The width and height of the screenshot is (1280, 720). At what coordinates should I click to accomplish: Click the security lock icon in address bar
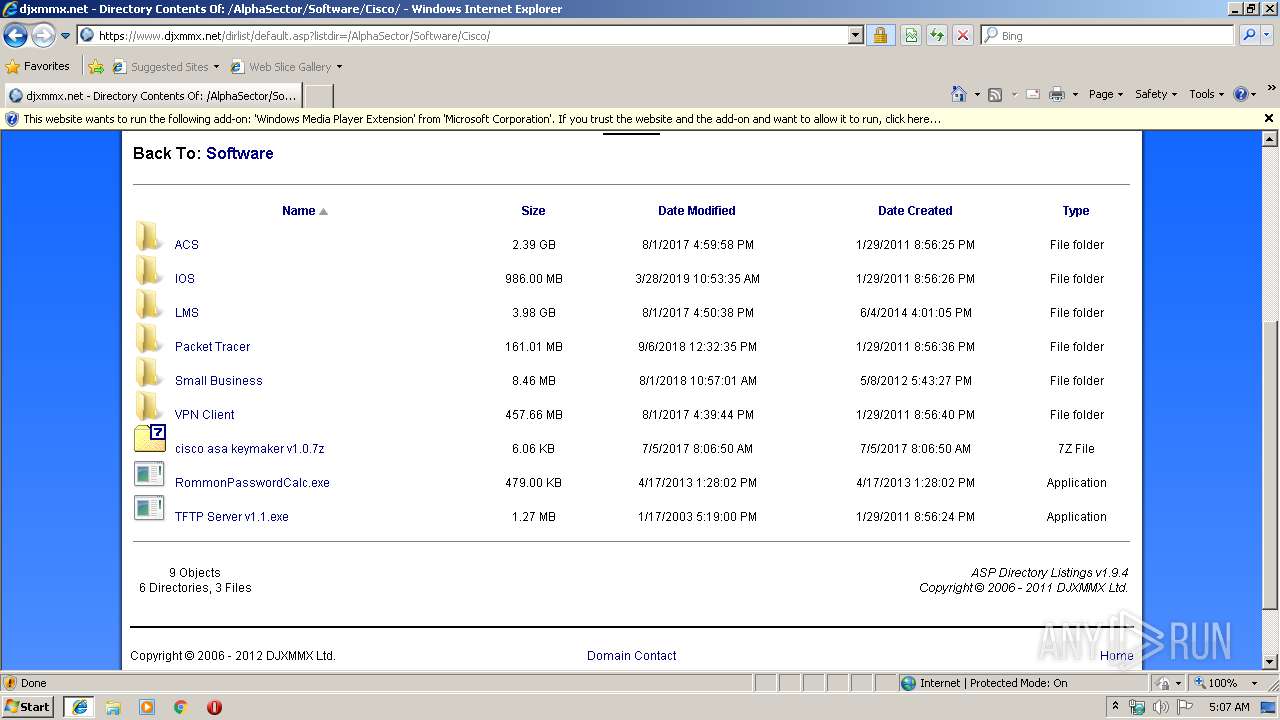[x=880, y=36]
